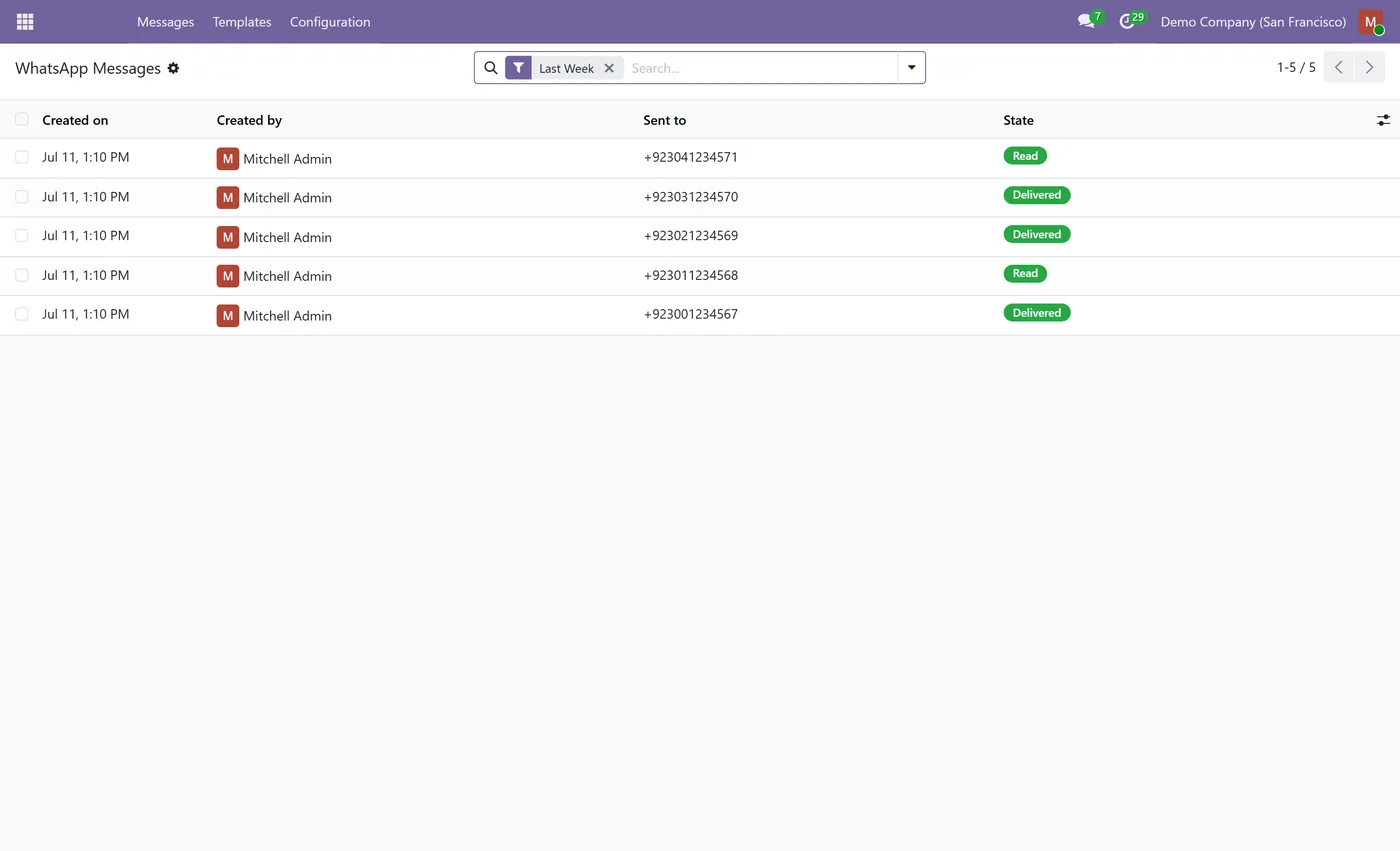Image resolution: width=1400 pixels, height=851 pixels.
Task: Click Mitchell Admin name in the +923021234569 row
Action: (287, 237)
